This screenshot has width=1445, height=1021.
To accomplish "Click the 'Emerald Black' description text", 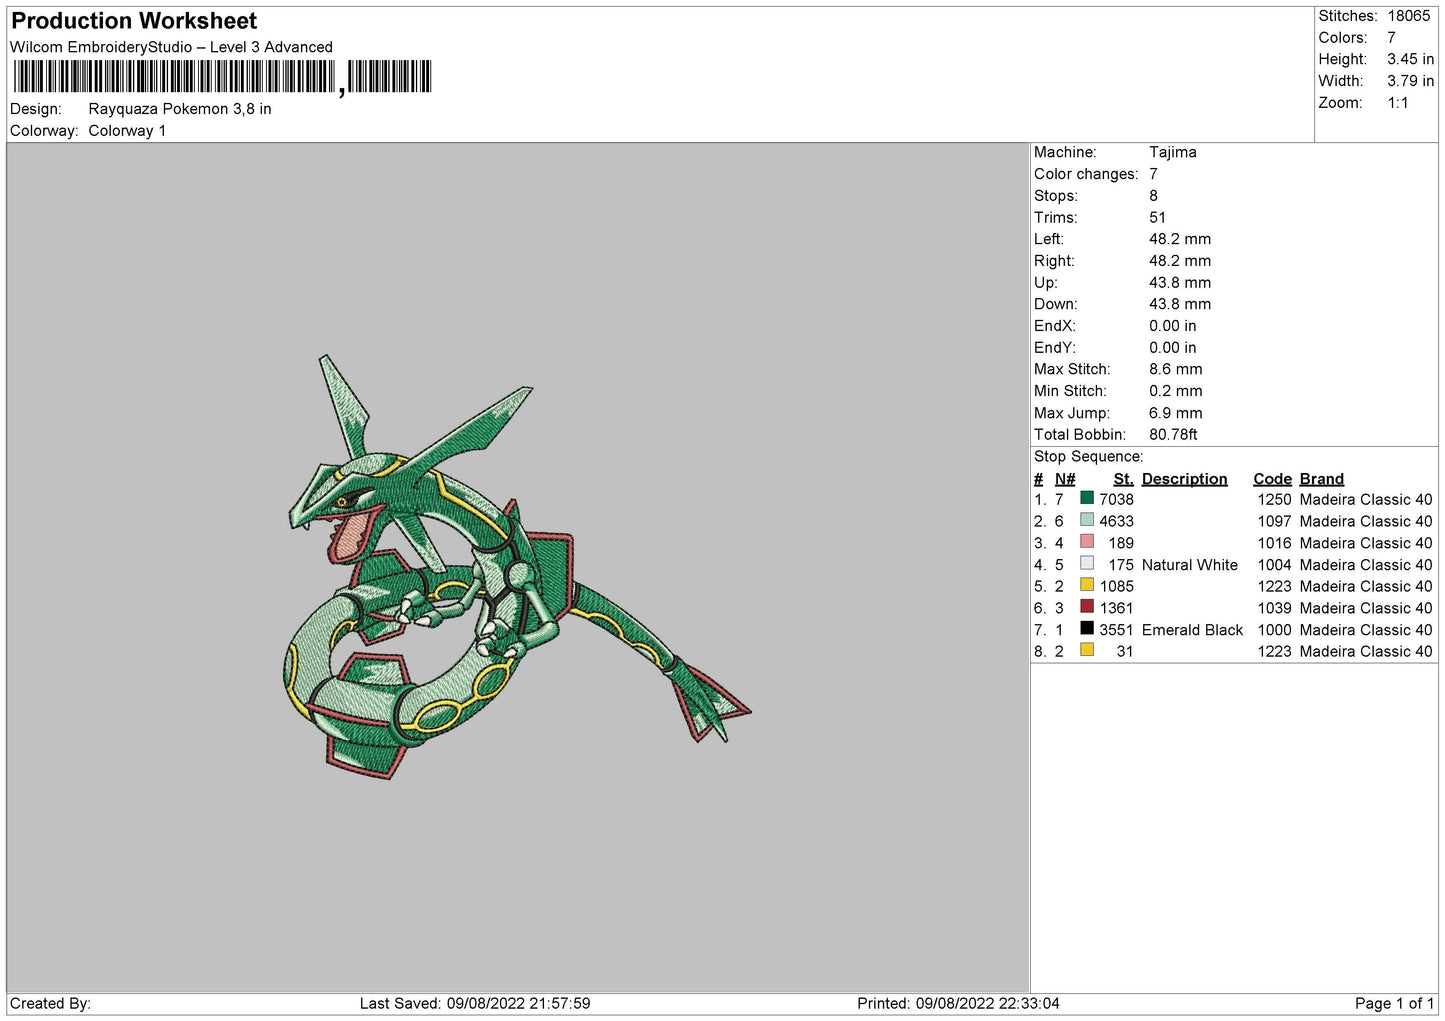I will pyautogui.click(x=1192, y=630).
